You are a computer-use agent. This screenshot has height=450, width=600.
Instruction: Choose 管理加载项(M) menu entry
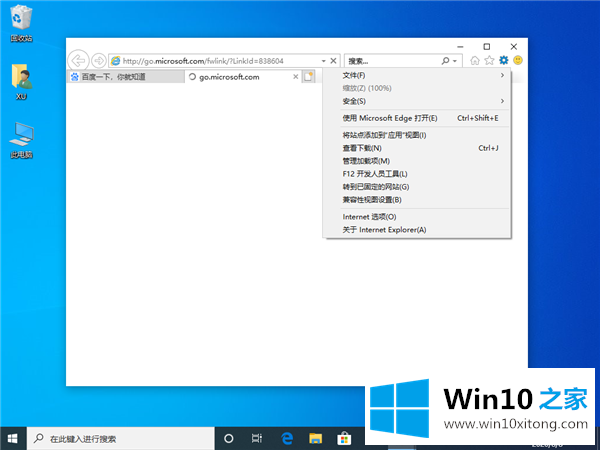click(417, 161)
